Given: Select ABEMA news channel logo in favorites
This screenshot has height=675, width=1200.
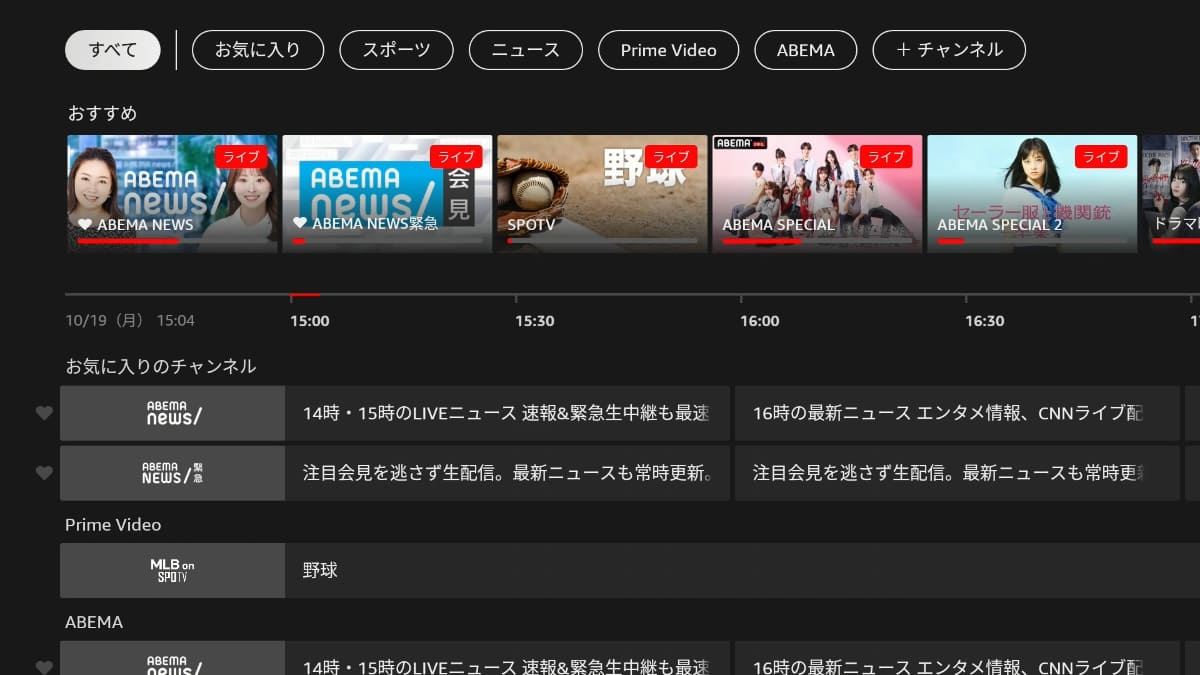Looking at the screenshot, I should point(172,413).
